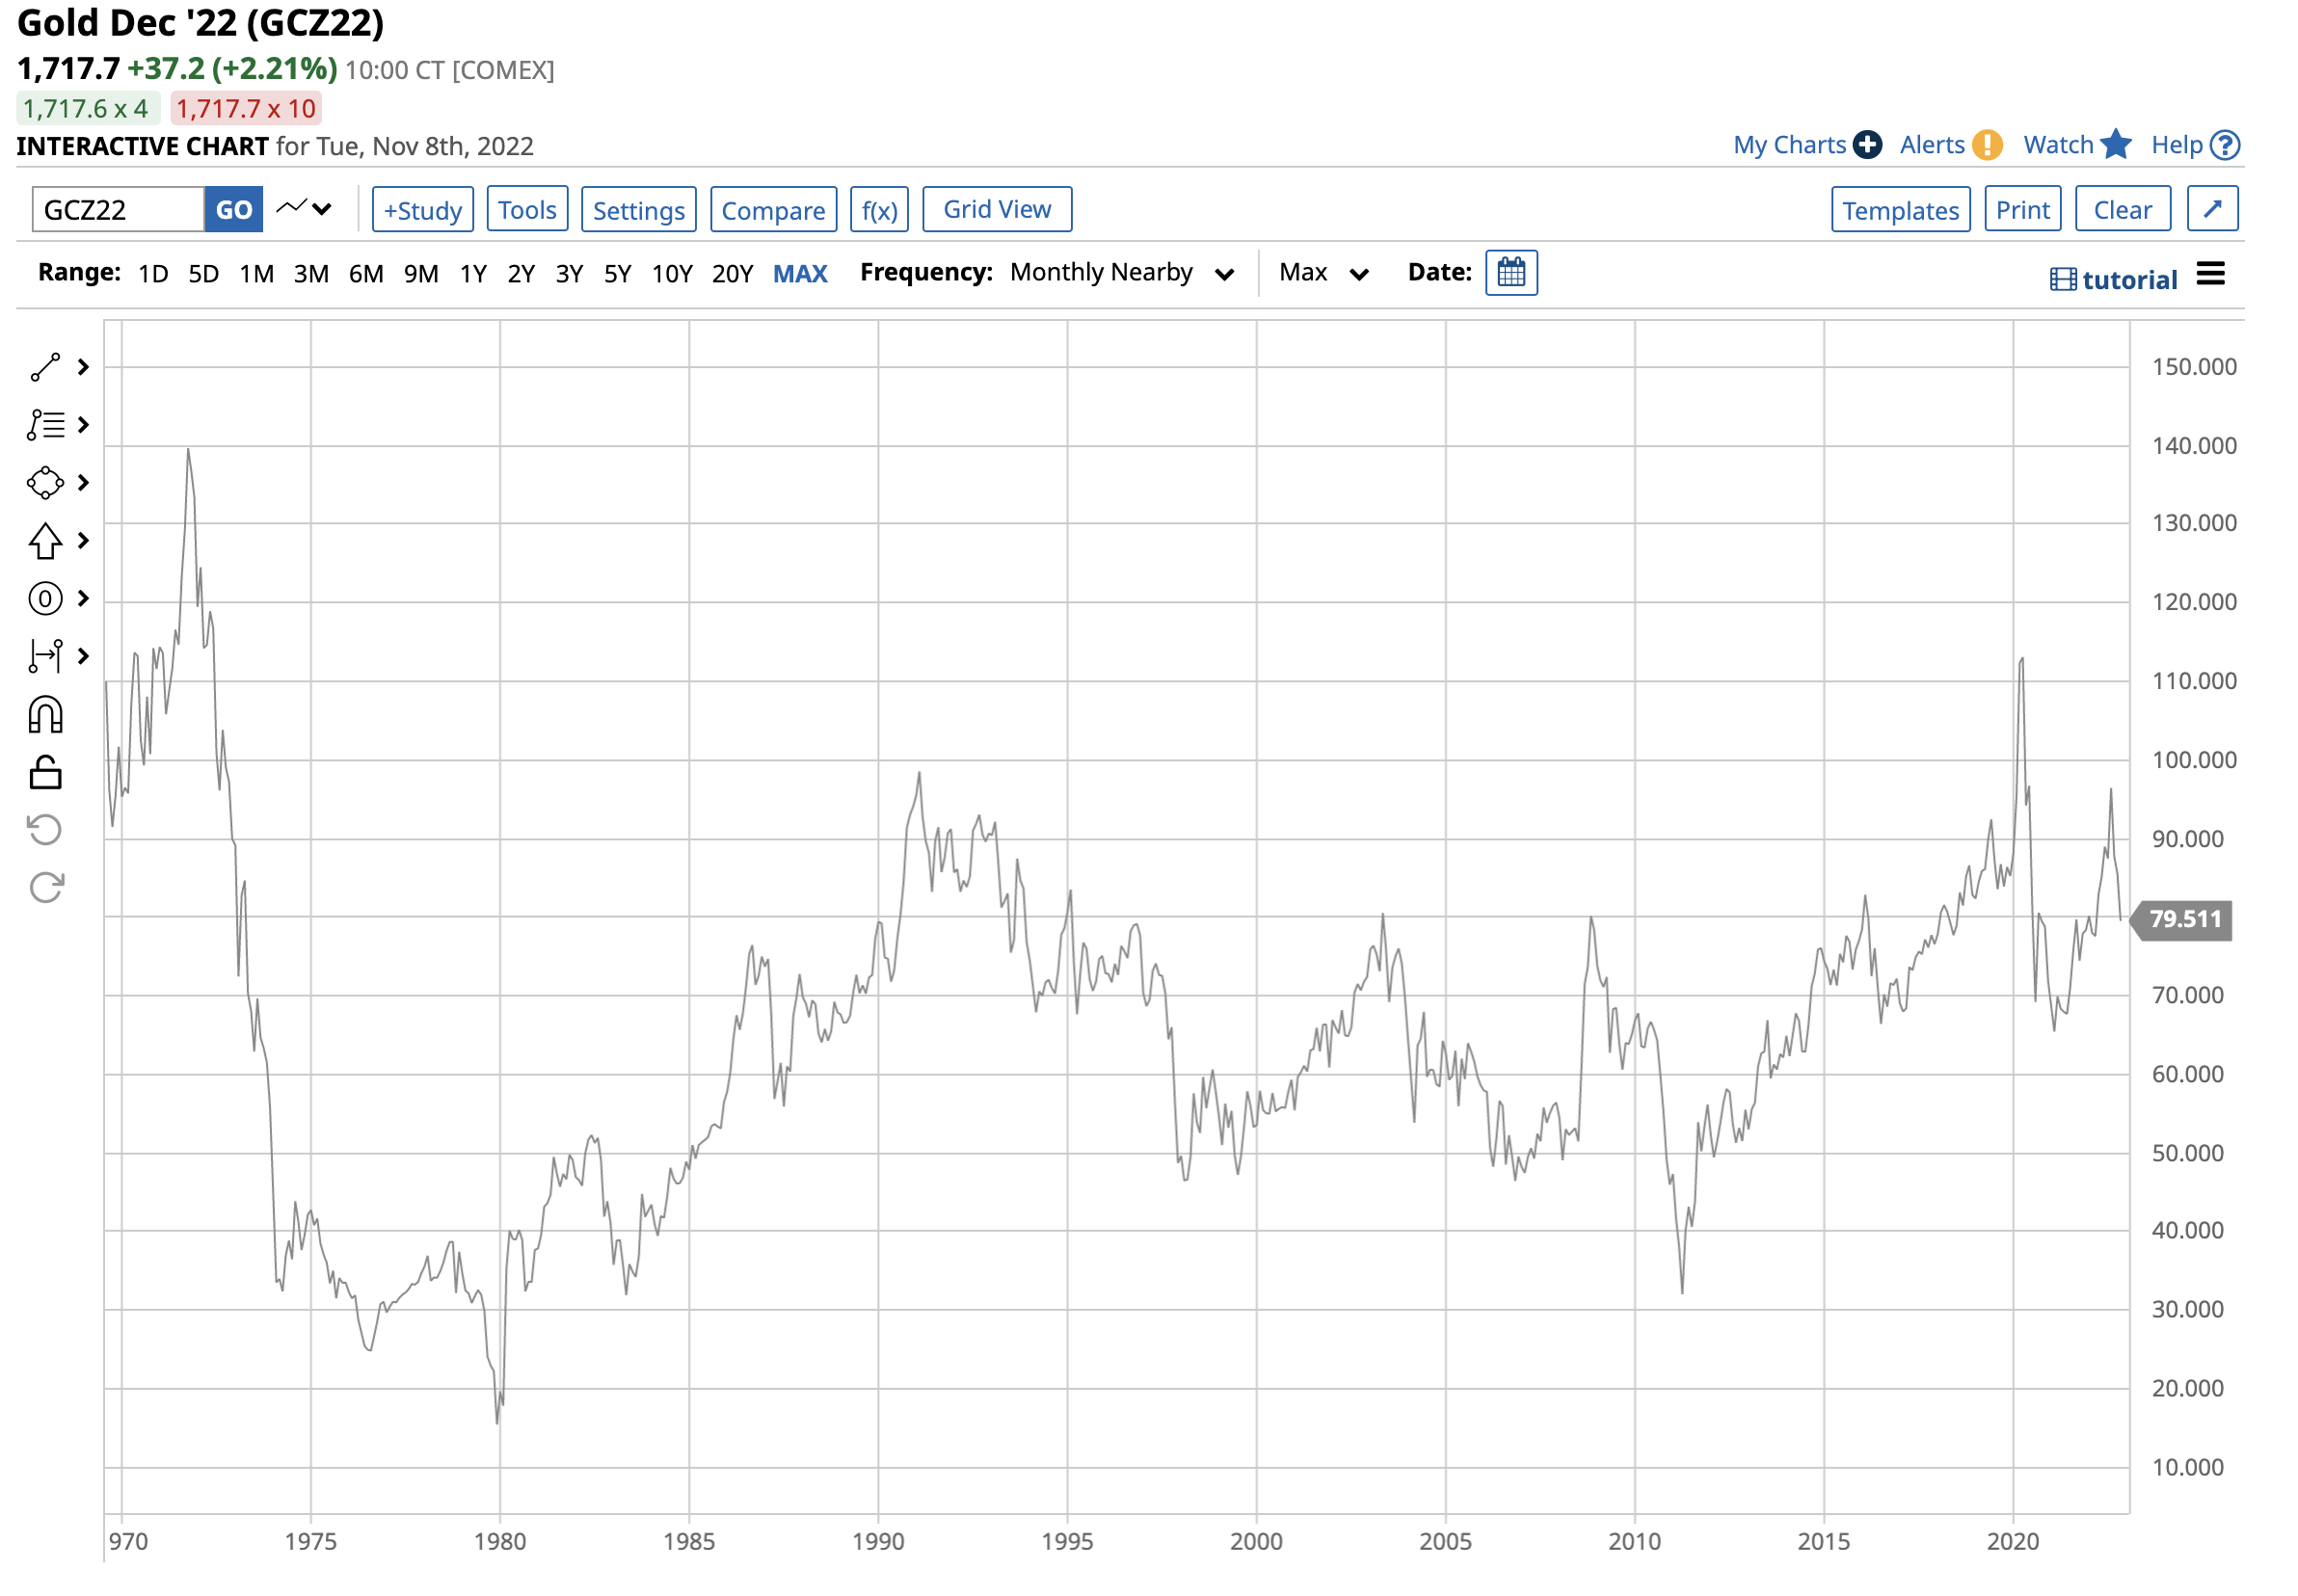2298x1596 pixels.
Task: Click the Fibonacci retracement tool icon
Action: coord(45,426)
